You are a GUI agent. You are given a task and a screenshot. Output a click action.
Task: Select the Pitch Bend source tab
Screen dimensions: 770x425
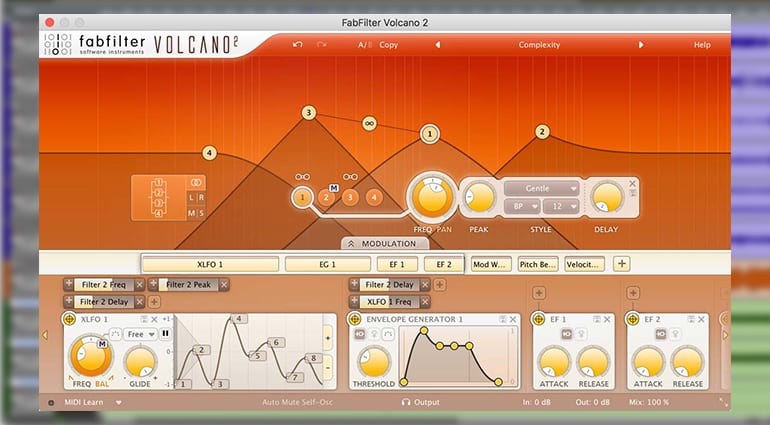(x=538, y=264)
